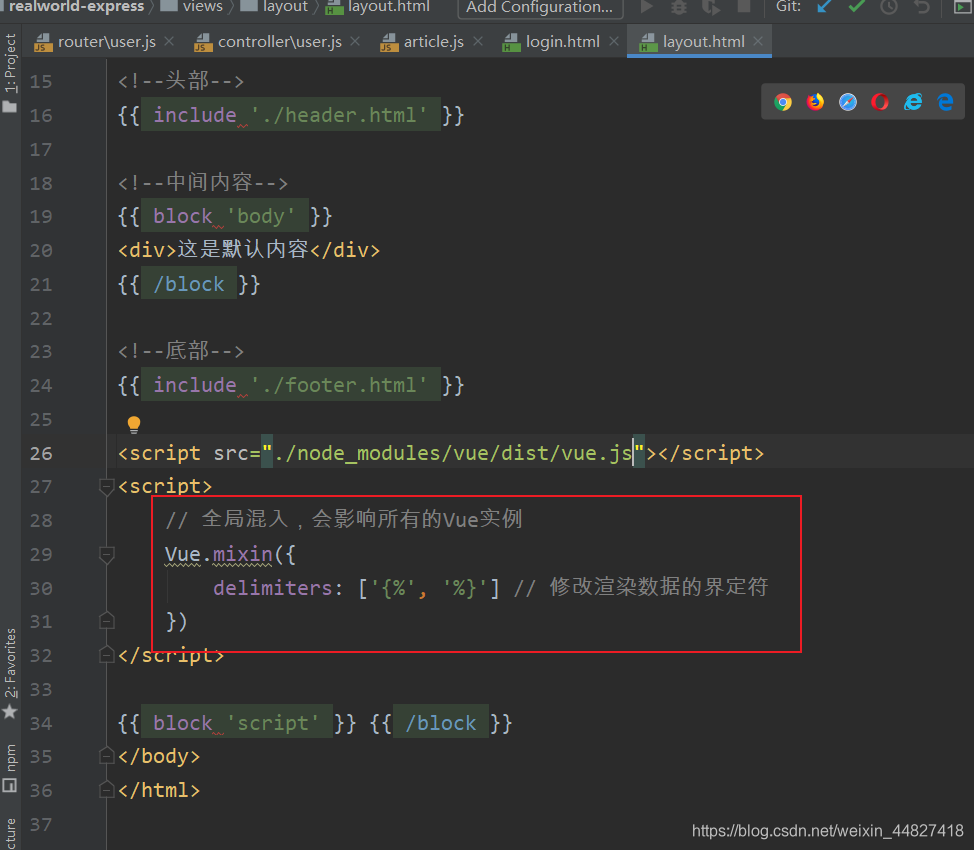Click the /block tag on line 21
The image size is (974, 850).
click(189, 284)
